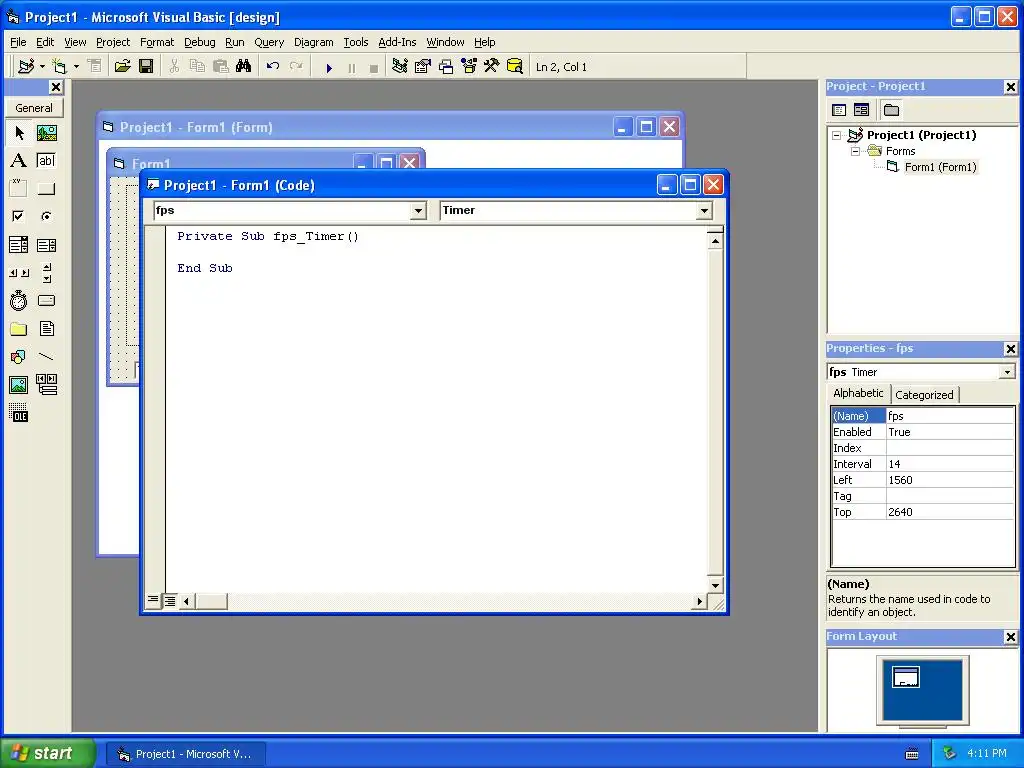Screen dimensions: 1024x768
Task: Select the ComboBox tool
Action: click(19, 245)
